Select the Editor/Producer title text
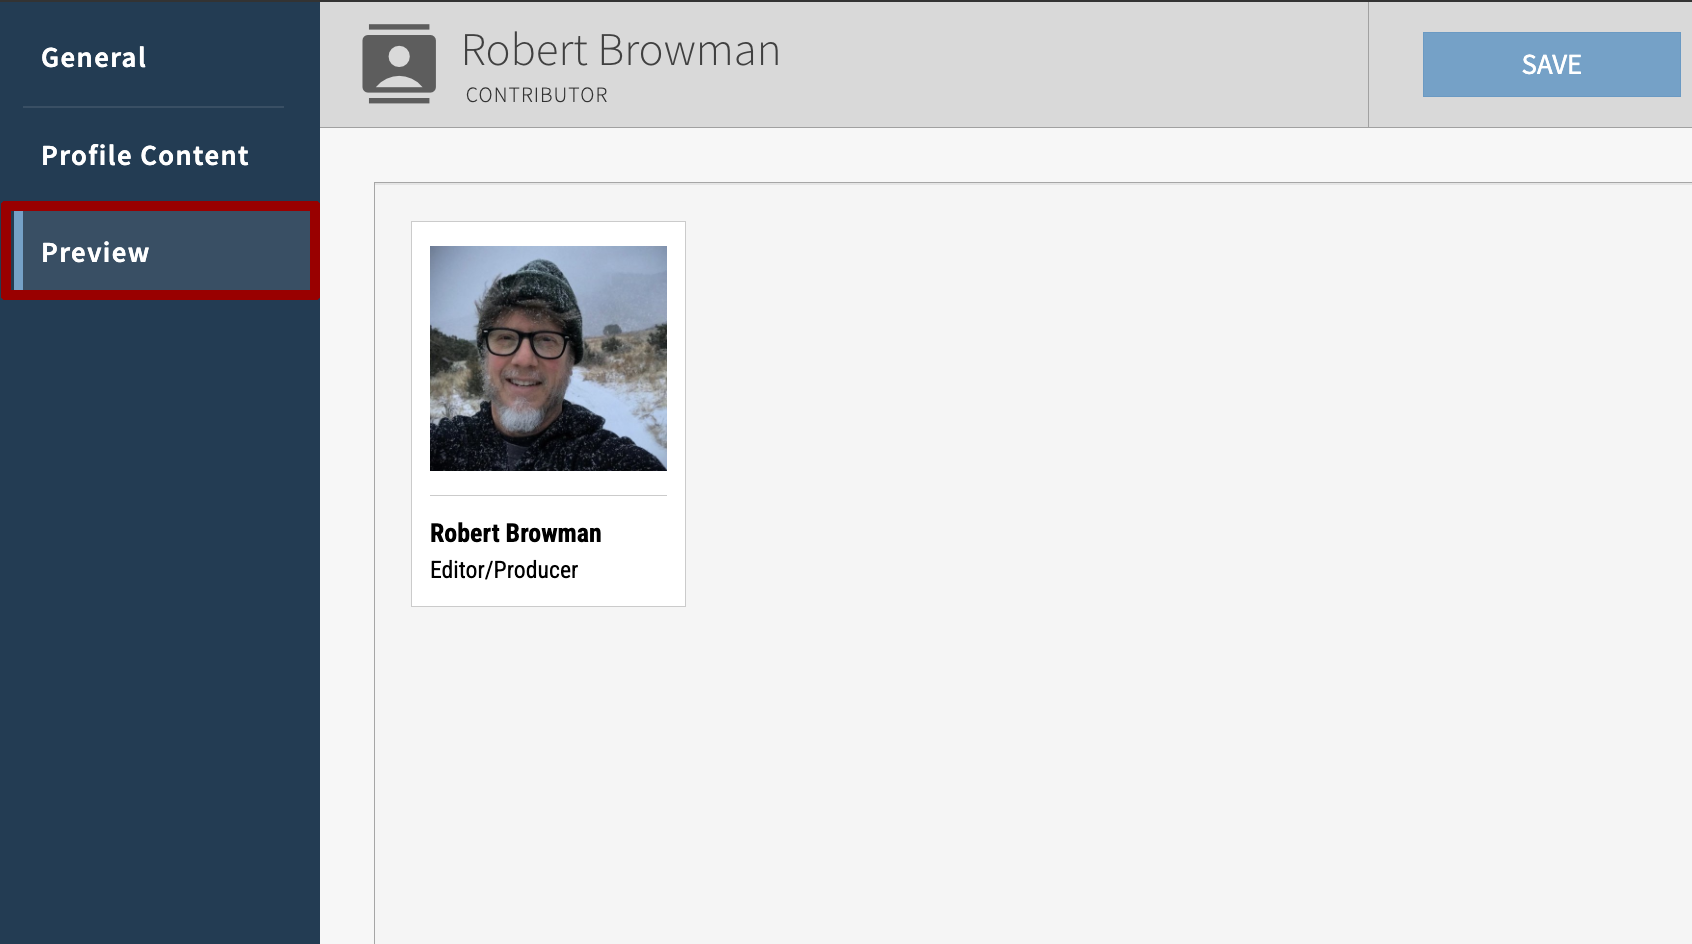The width and height of the screenshot is (1692, 944). click(503, 570)
